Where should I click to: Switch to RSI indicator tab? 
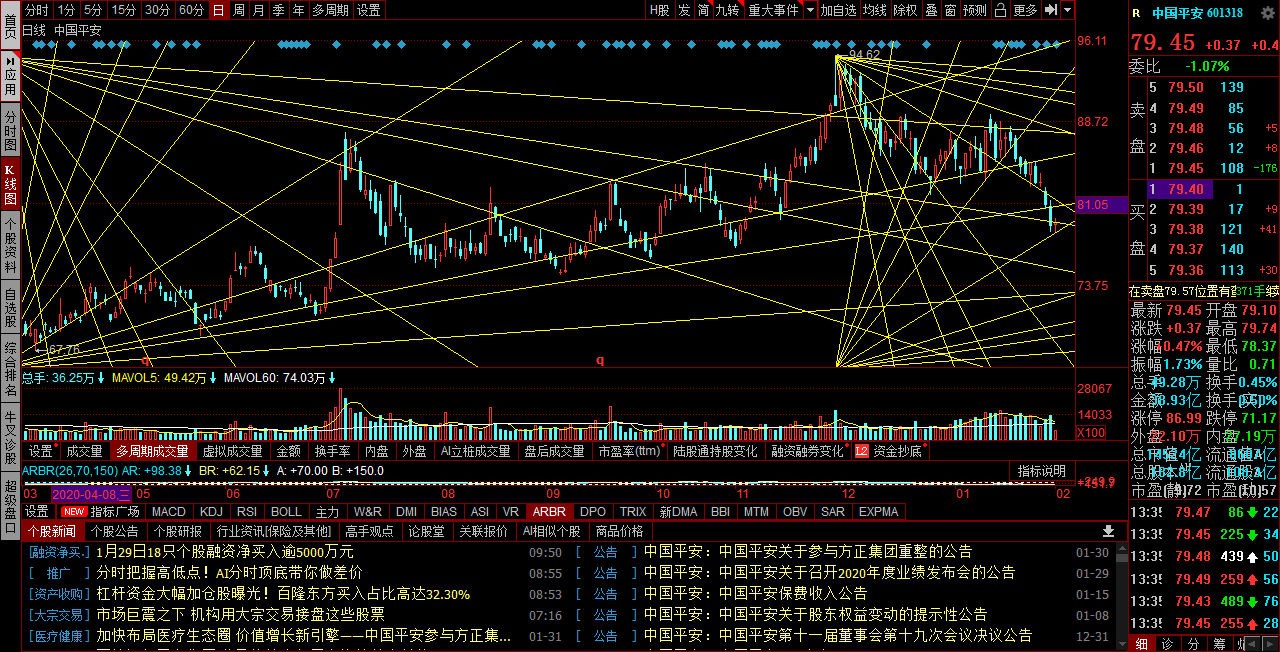pos(247,512)
